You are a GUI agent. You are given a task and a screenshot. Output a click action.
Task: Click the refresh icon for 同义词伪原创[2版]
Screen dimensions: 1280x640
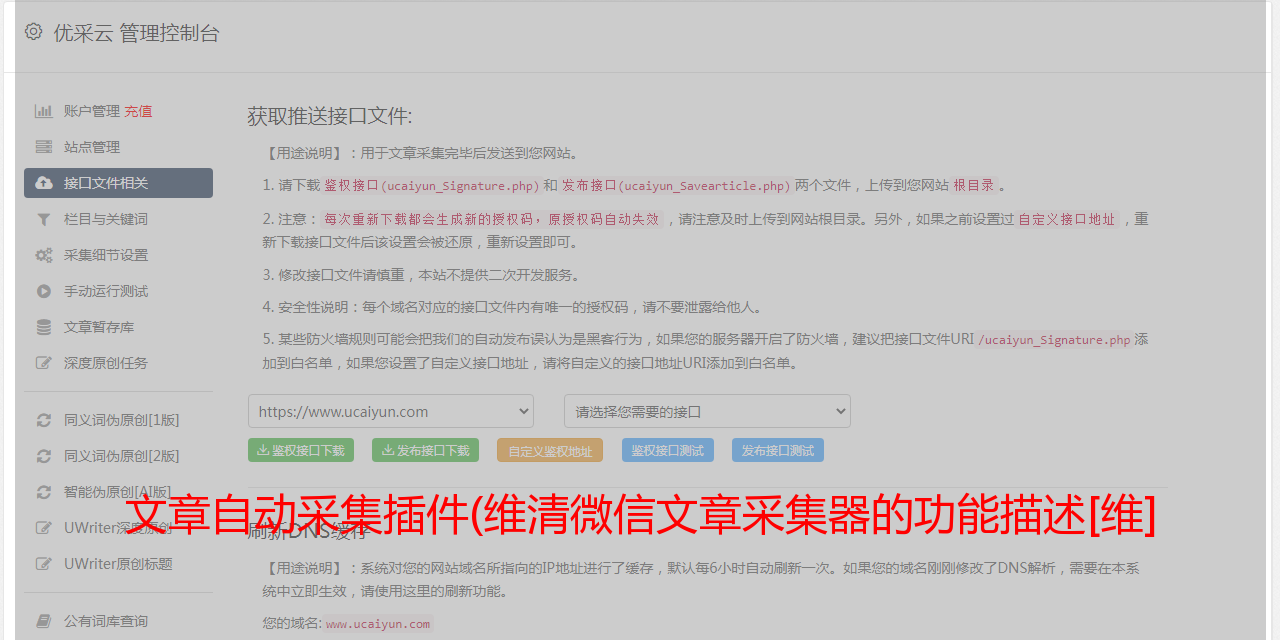pos(44,456)
